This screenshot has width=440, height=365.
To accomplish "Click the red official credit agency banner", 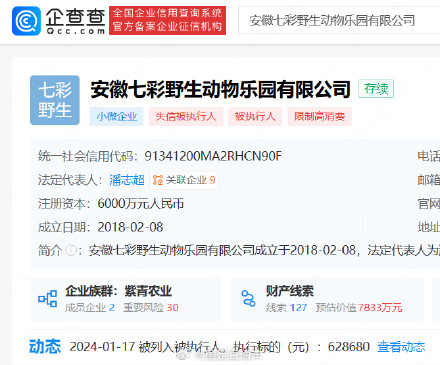I will click(167, 20).
